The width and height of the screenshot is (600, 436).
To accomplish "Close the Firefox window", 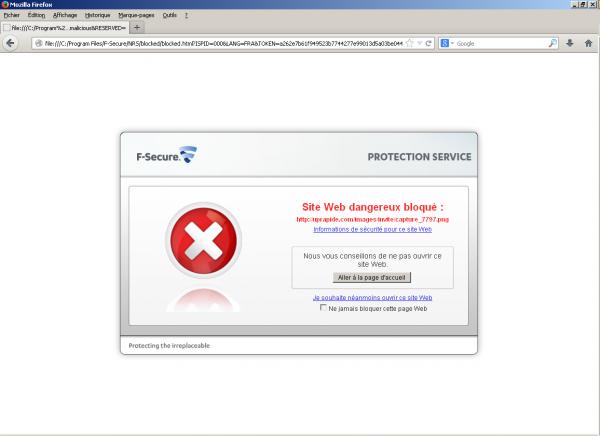I will 593,4.
